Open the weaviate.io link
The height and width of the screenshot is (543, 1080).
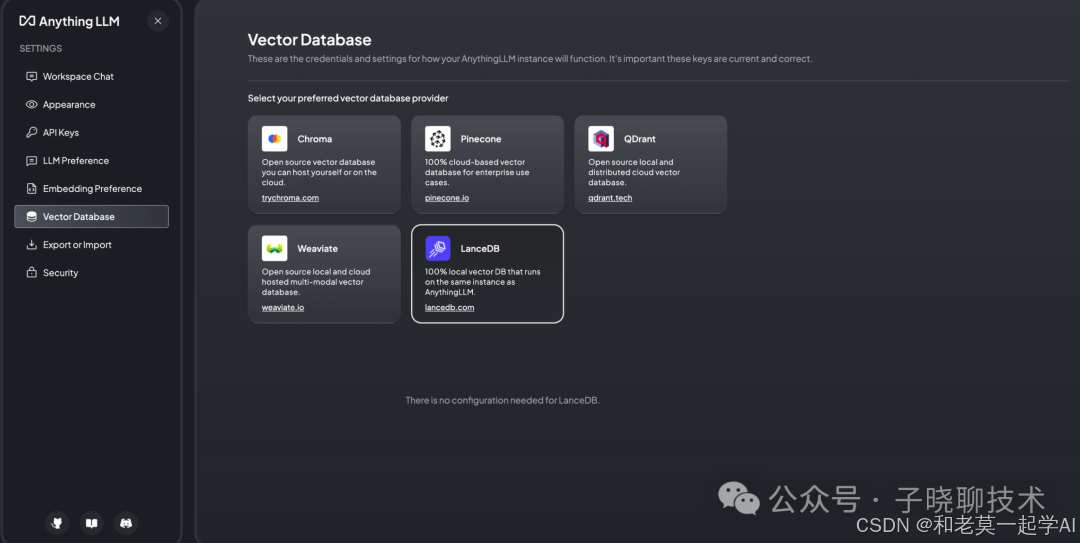(282, 307)
